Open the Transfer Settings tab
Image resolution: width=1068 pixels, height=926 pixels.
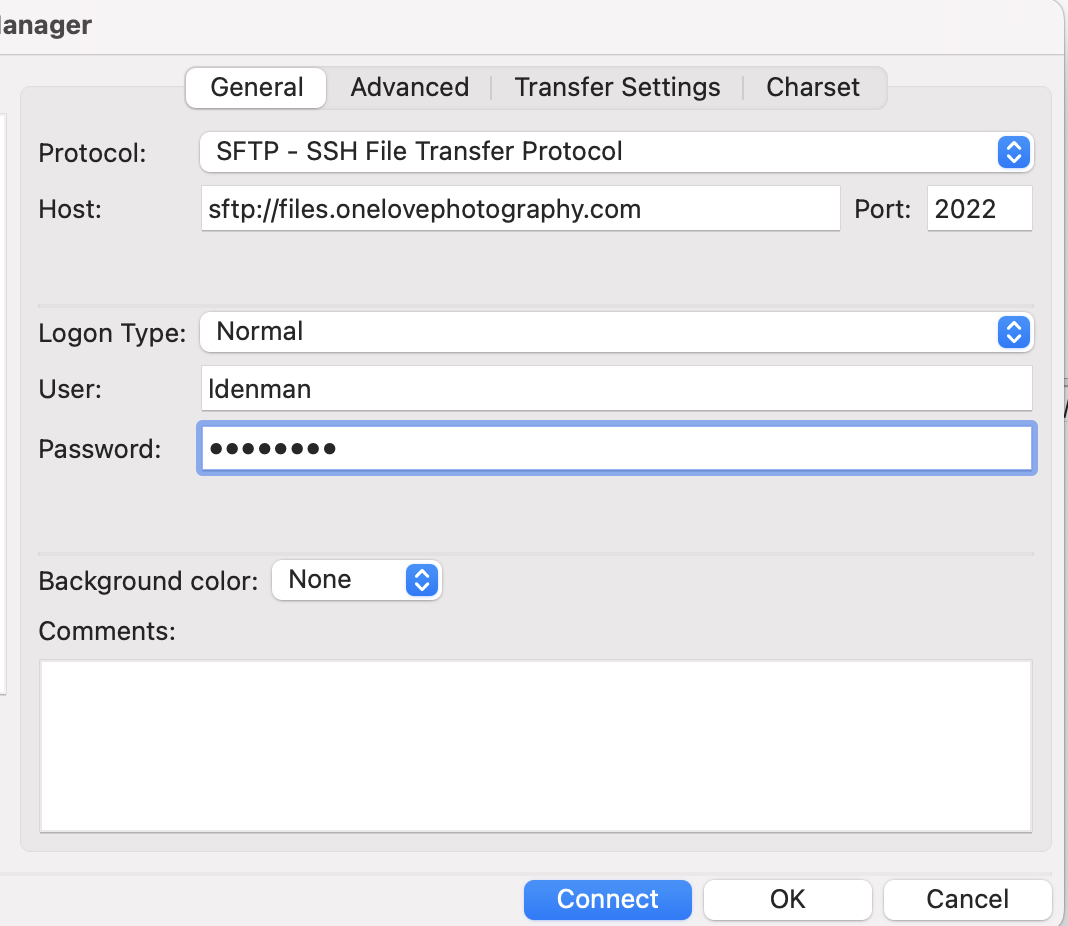coord(617,88)
